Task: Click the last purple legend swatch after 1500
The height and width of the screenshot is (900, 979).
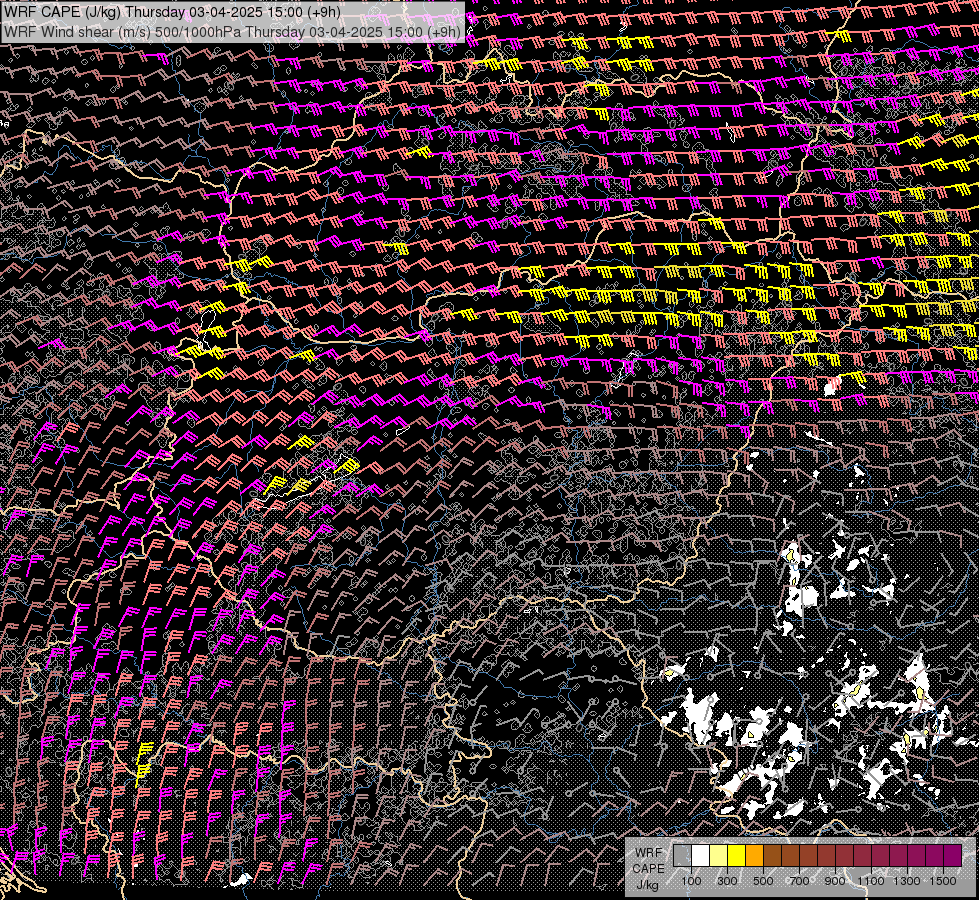Action: [x=952, y=856]
